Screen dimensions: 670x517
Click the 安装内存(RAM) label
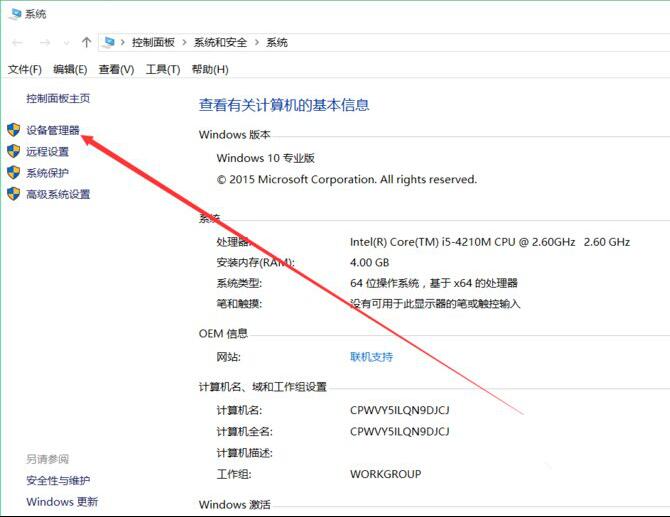coord(256,262)
